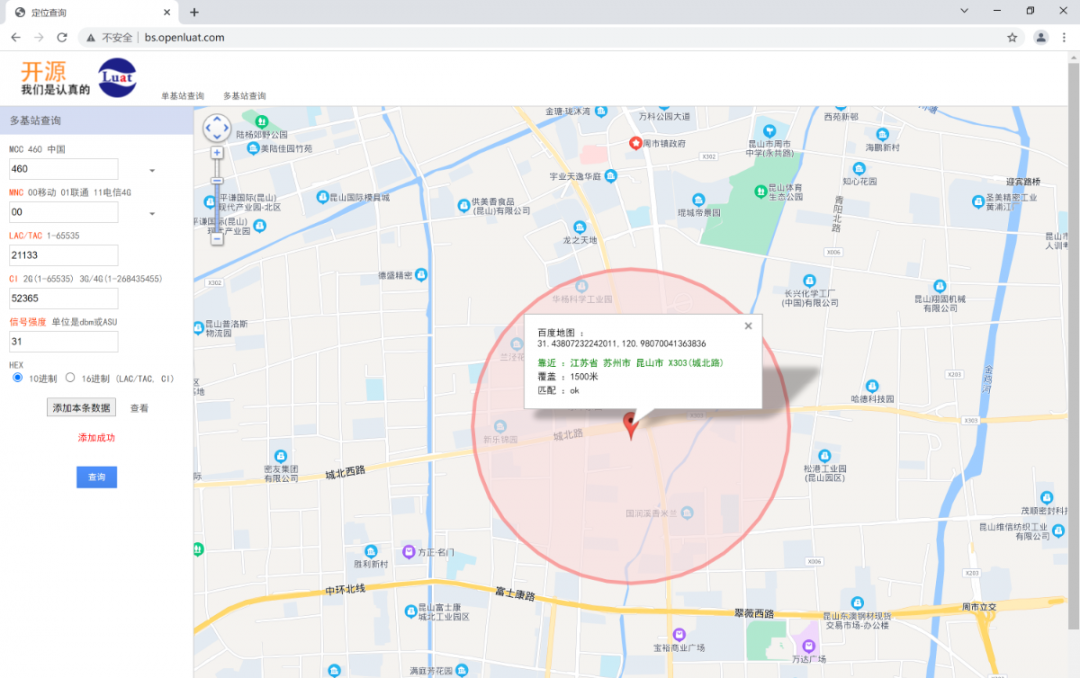This screenshot has height=678, width=1080.
Task: Click the coordinates text in popup
Action: 621,343
